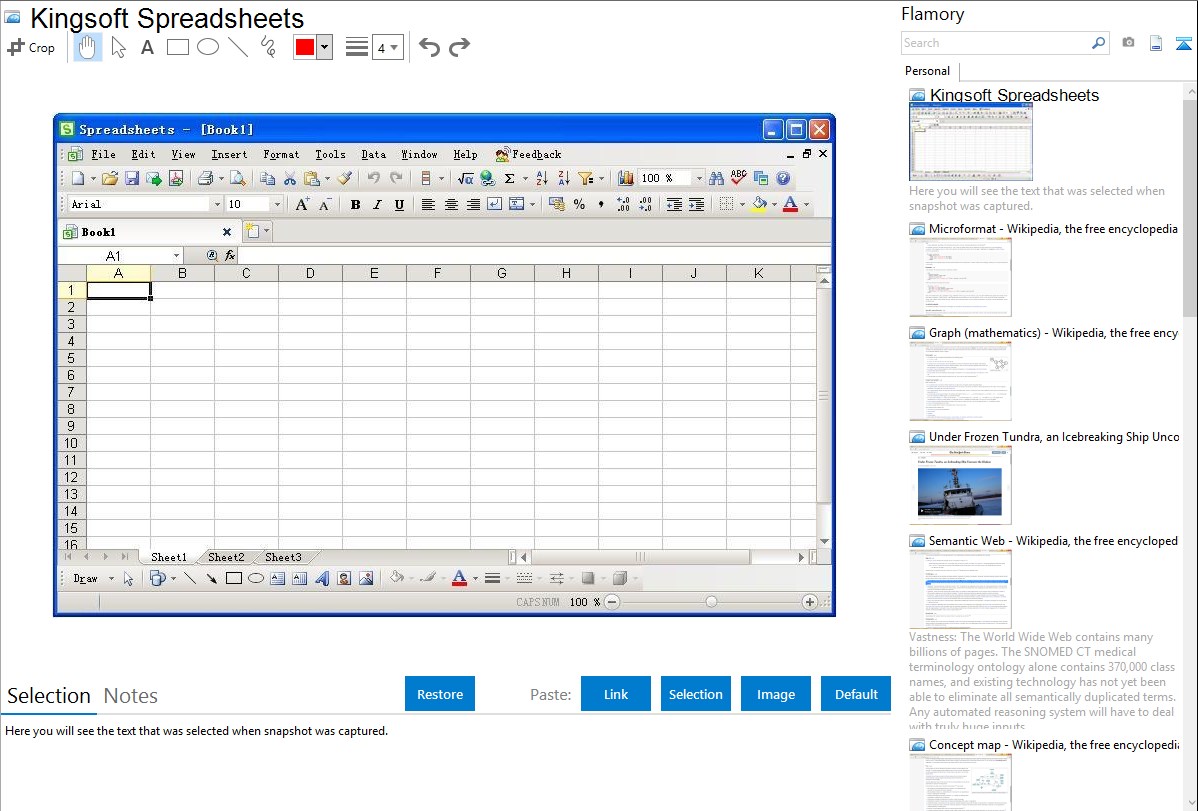This screenshot has height=811, width=1198.
Task: Select the Crop tool
Action: click(31, 47)
